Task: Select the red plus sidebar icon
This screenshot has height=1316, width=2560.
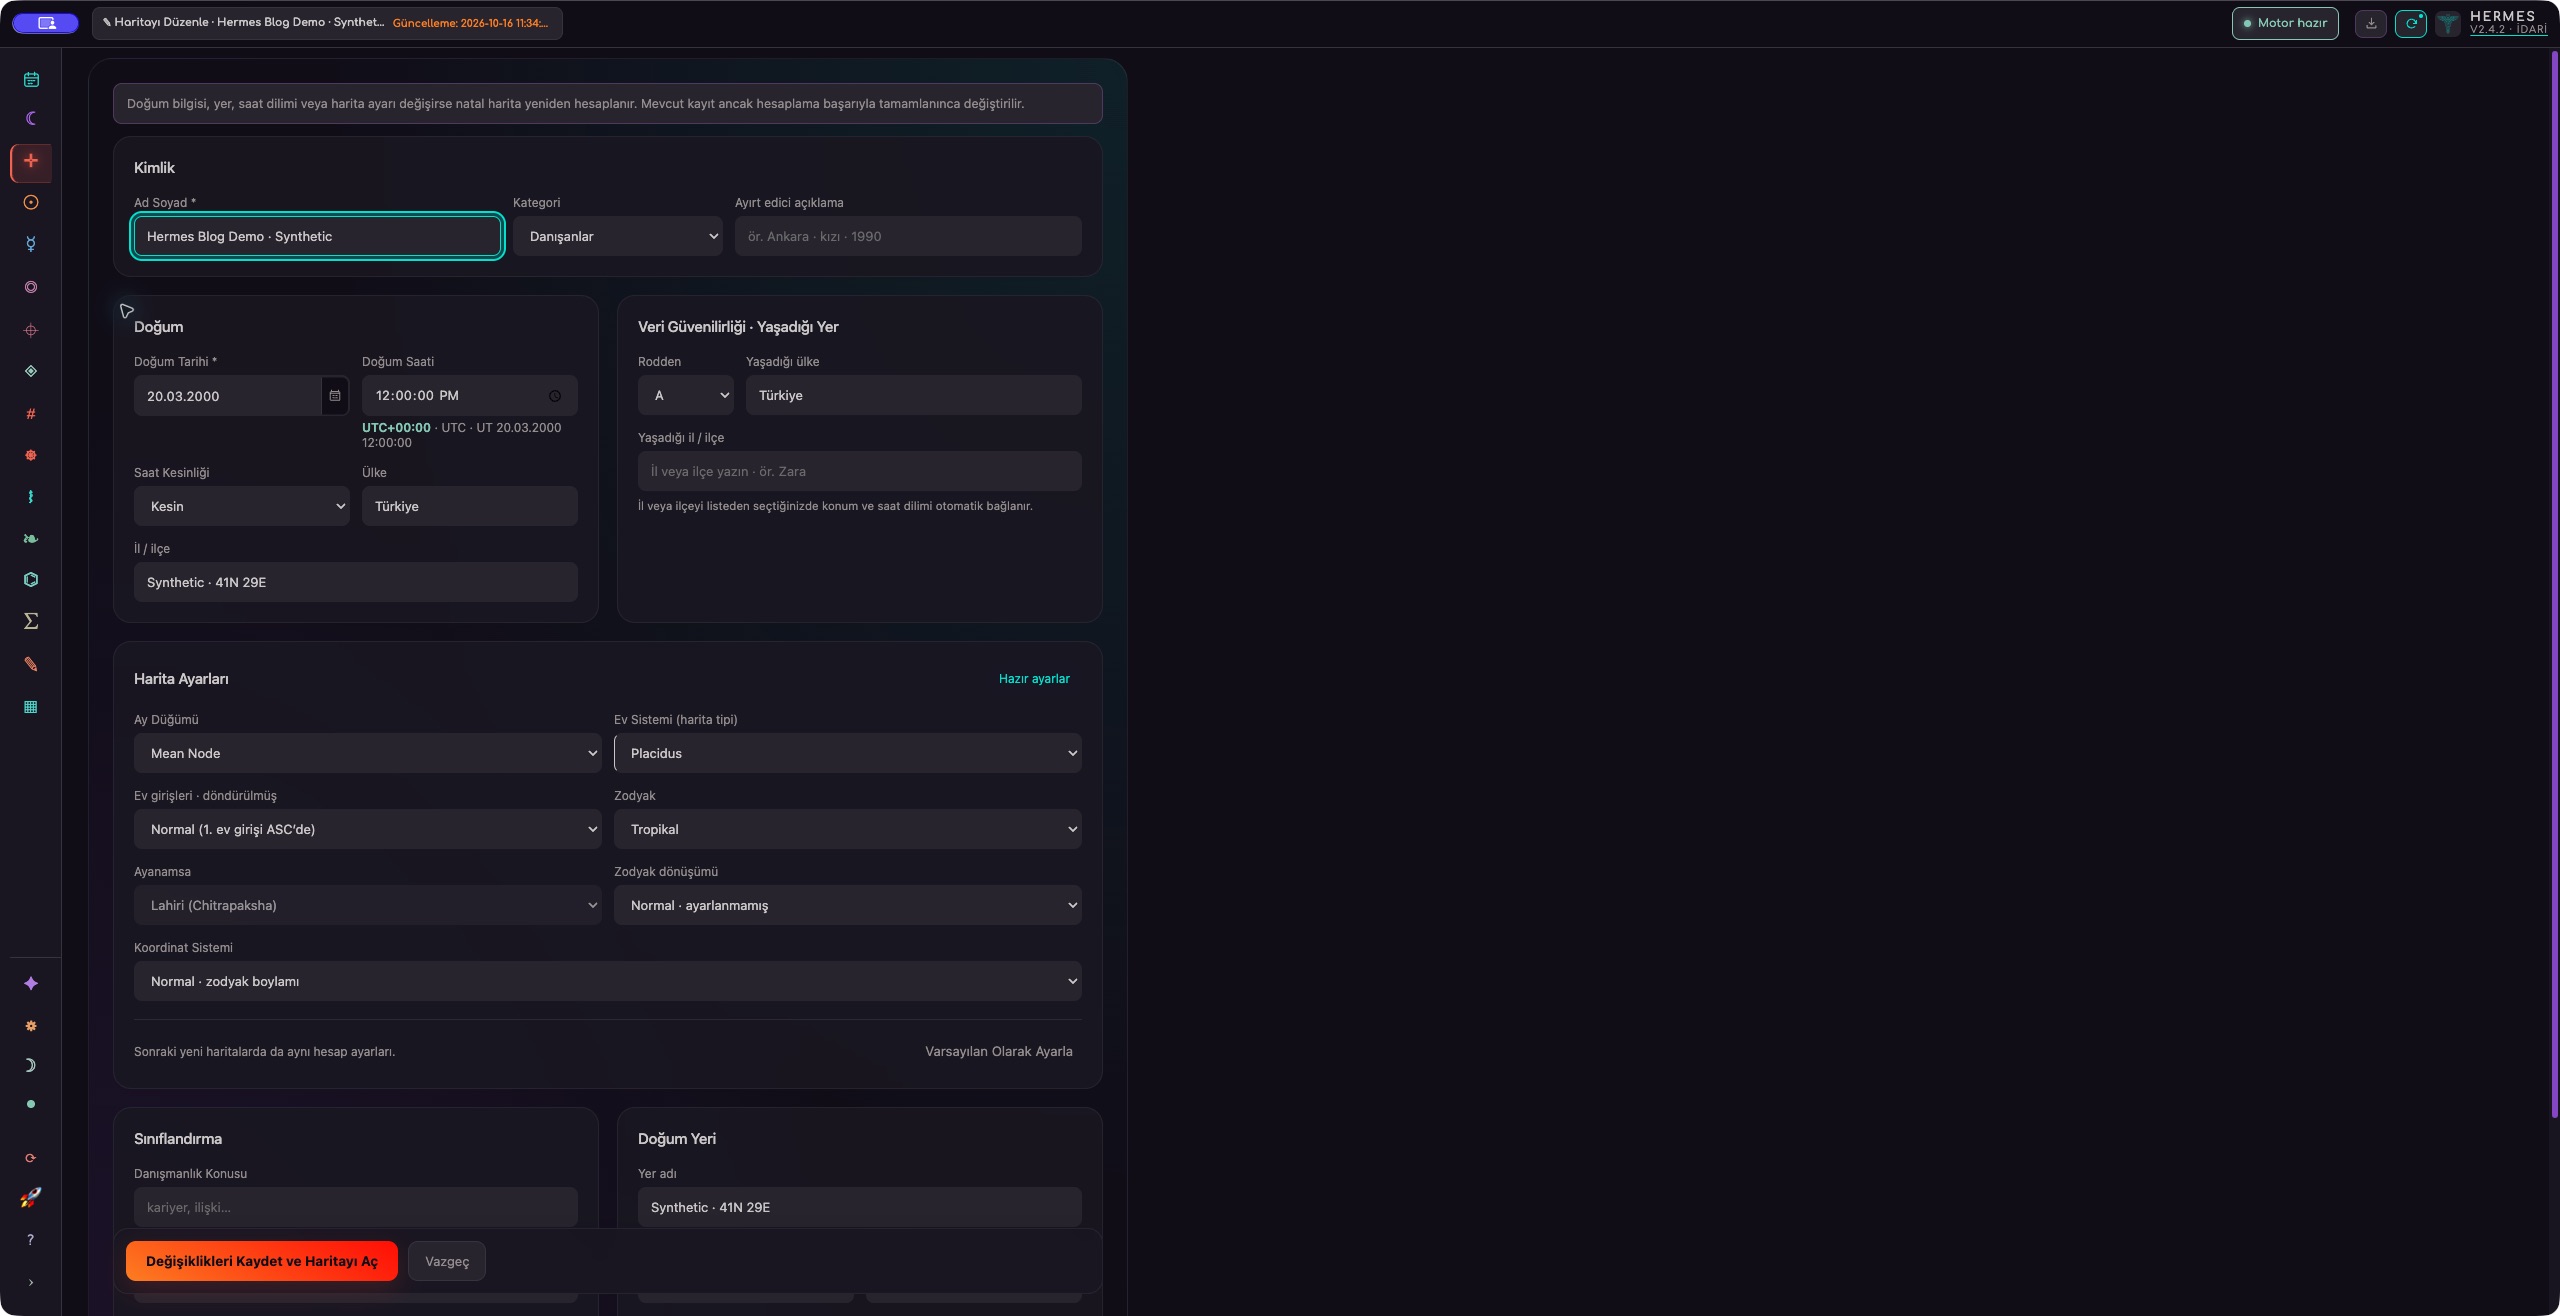Action: pyautogui.click(x=31, y=161)
